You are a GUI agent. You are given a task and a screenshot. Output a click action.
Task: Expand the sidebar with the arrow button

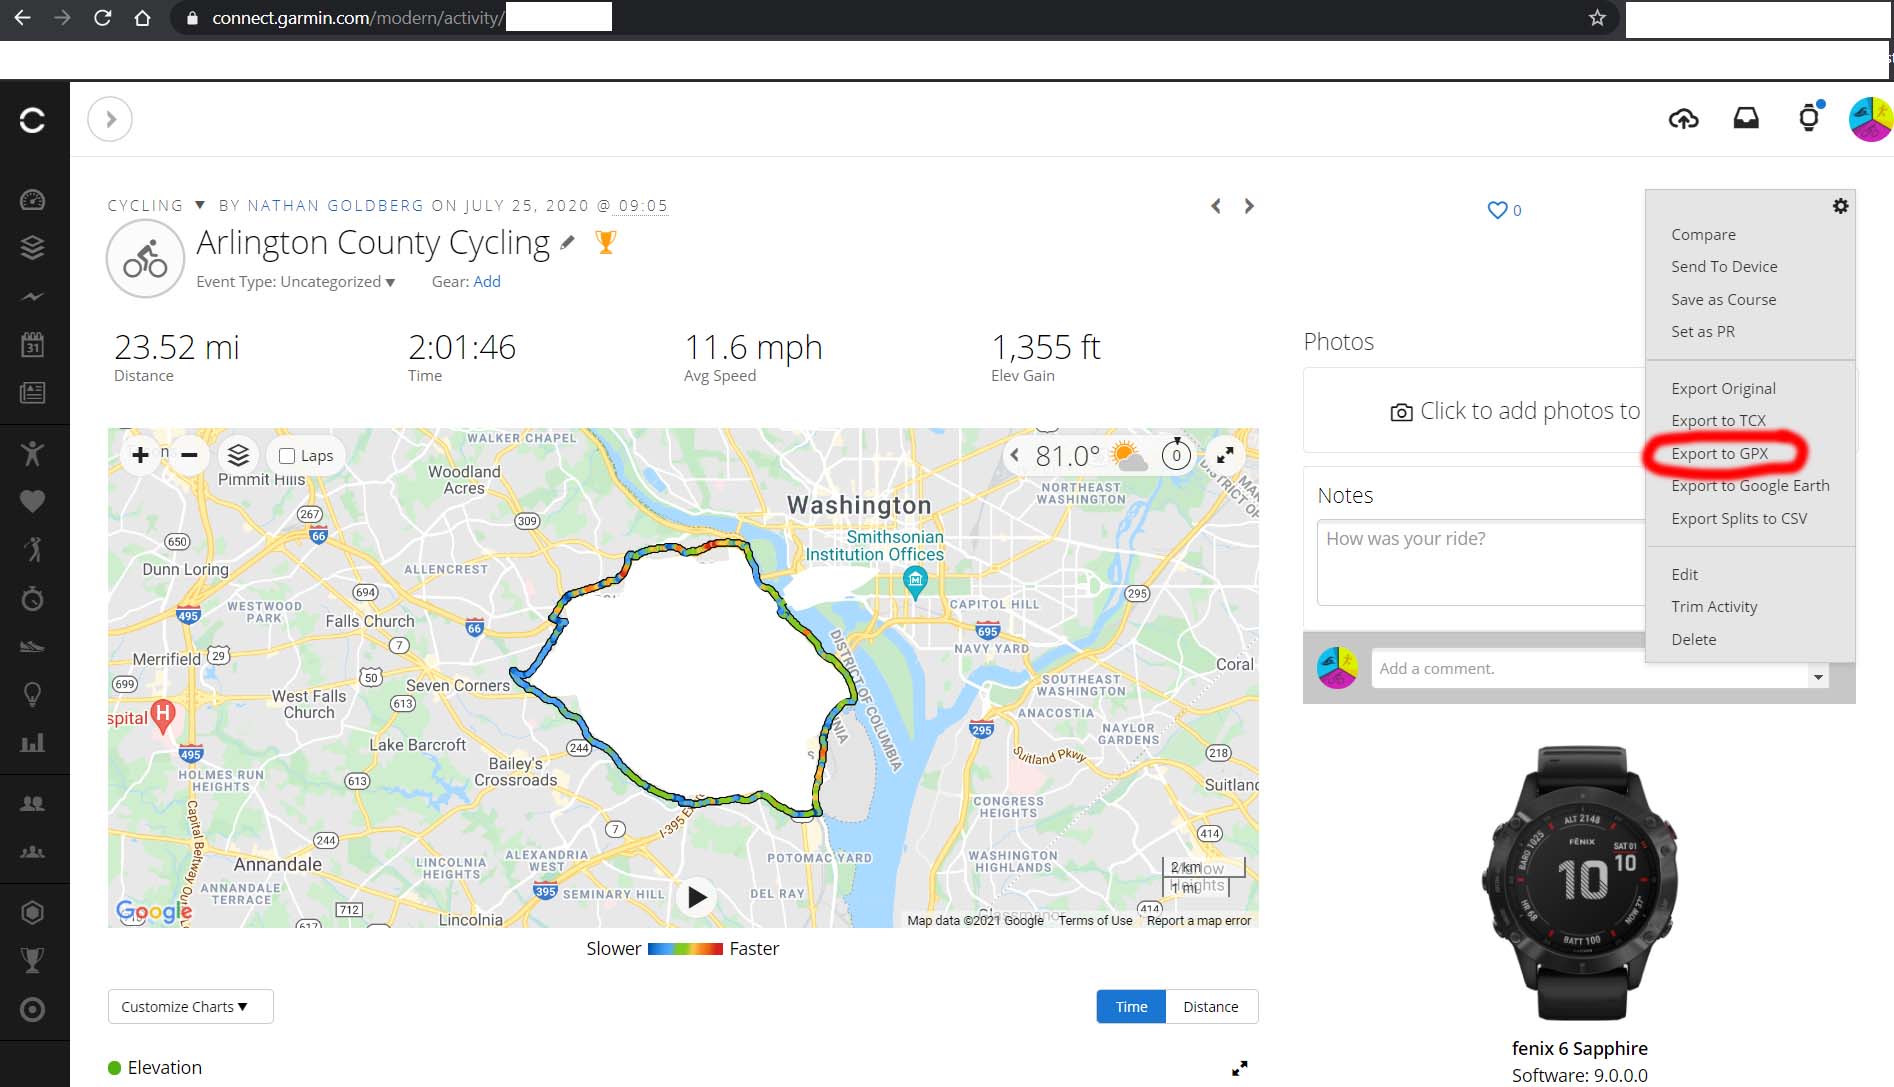(x=110, y=119)
